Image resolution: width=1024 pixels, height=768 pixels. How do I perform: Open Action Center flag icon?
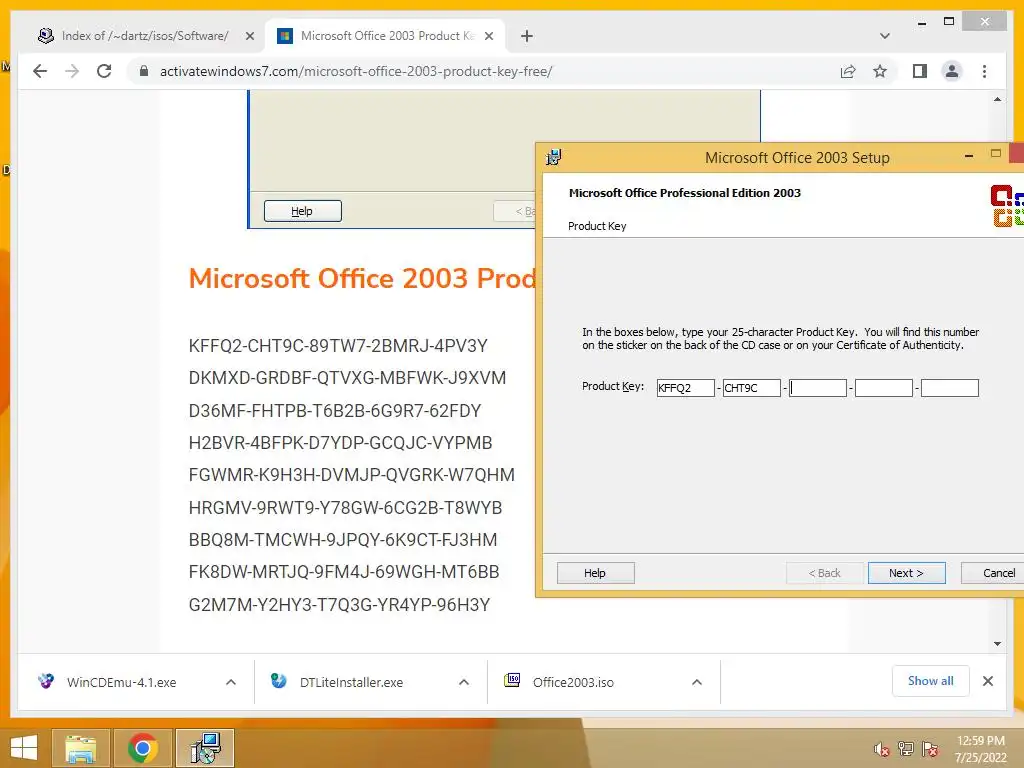pos(930,749)
